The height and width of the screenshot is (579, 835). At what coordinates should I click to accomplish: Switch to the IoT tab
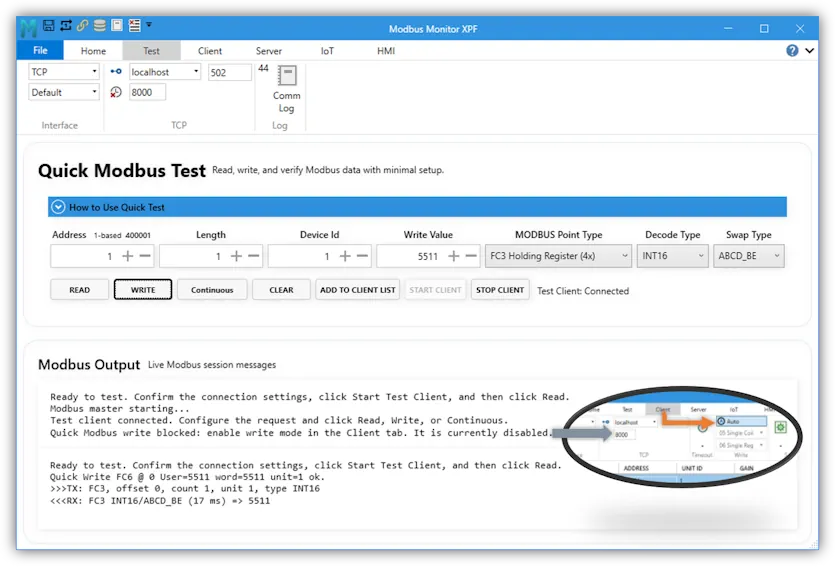[327, 51]
